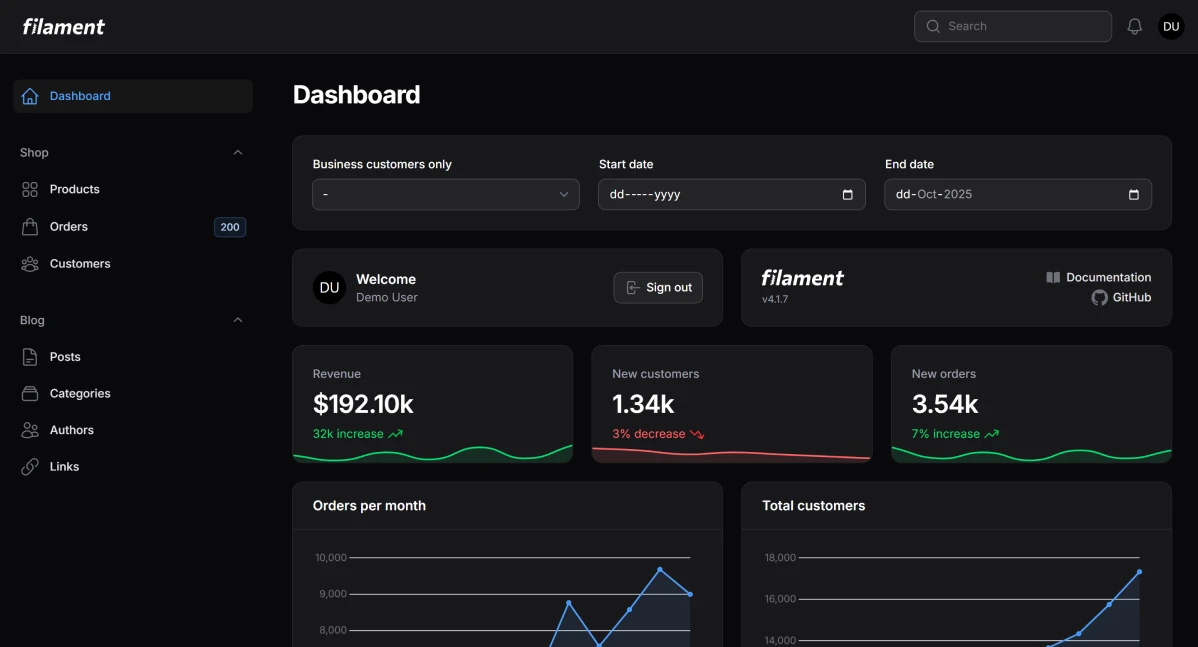Open Posts using the document icon
This screenshot has height=647, width=1198.
pos(31,356)
